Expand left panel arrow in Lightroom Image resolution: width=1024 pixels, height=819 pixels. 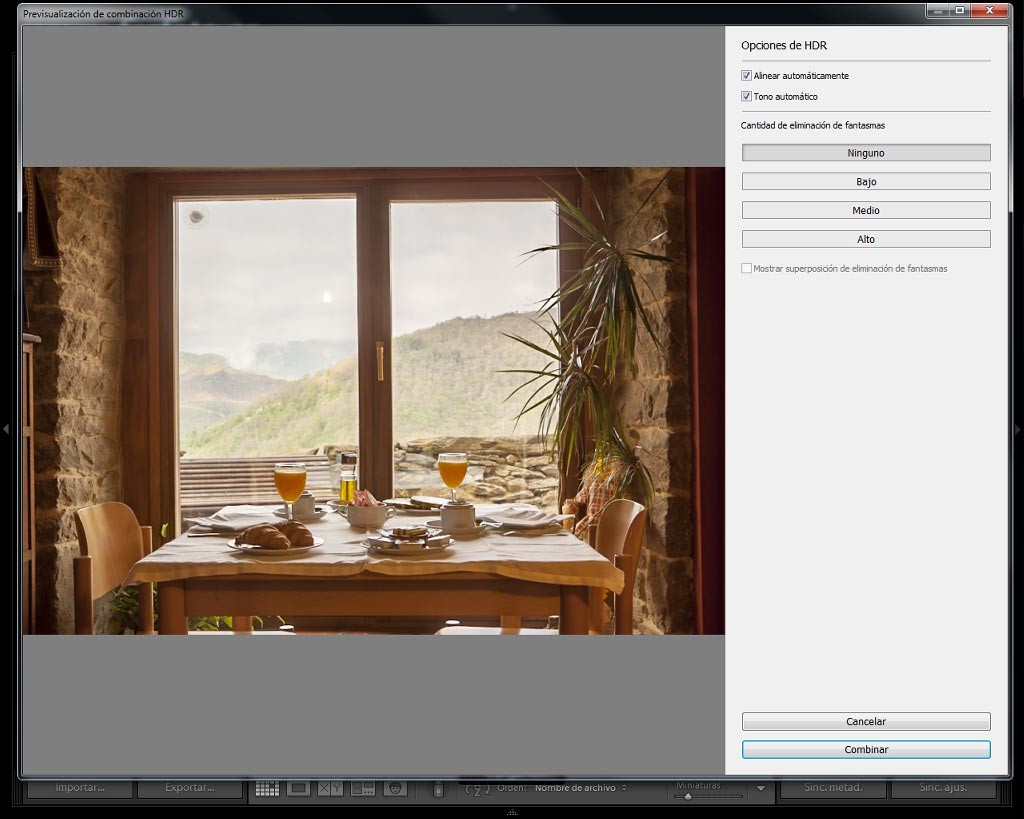[x=6, y=429]
